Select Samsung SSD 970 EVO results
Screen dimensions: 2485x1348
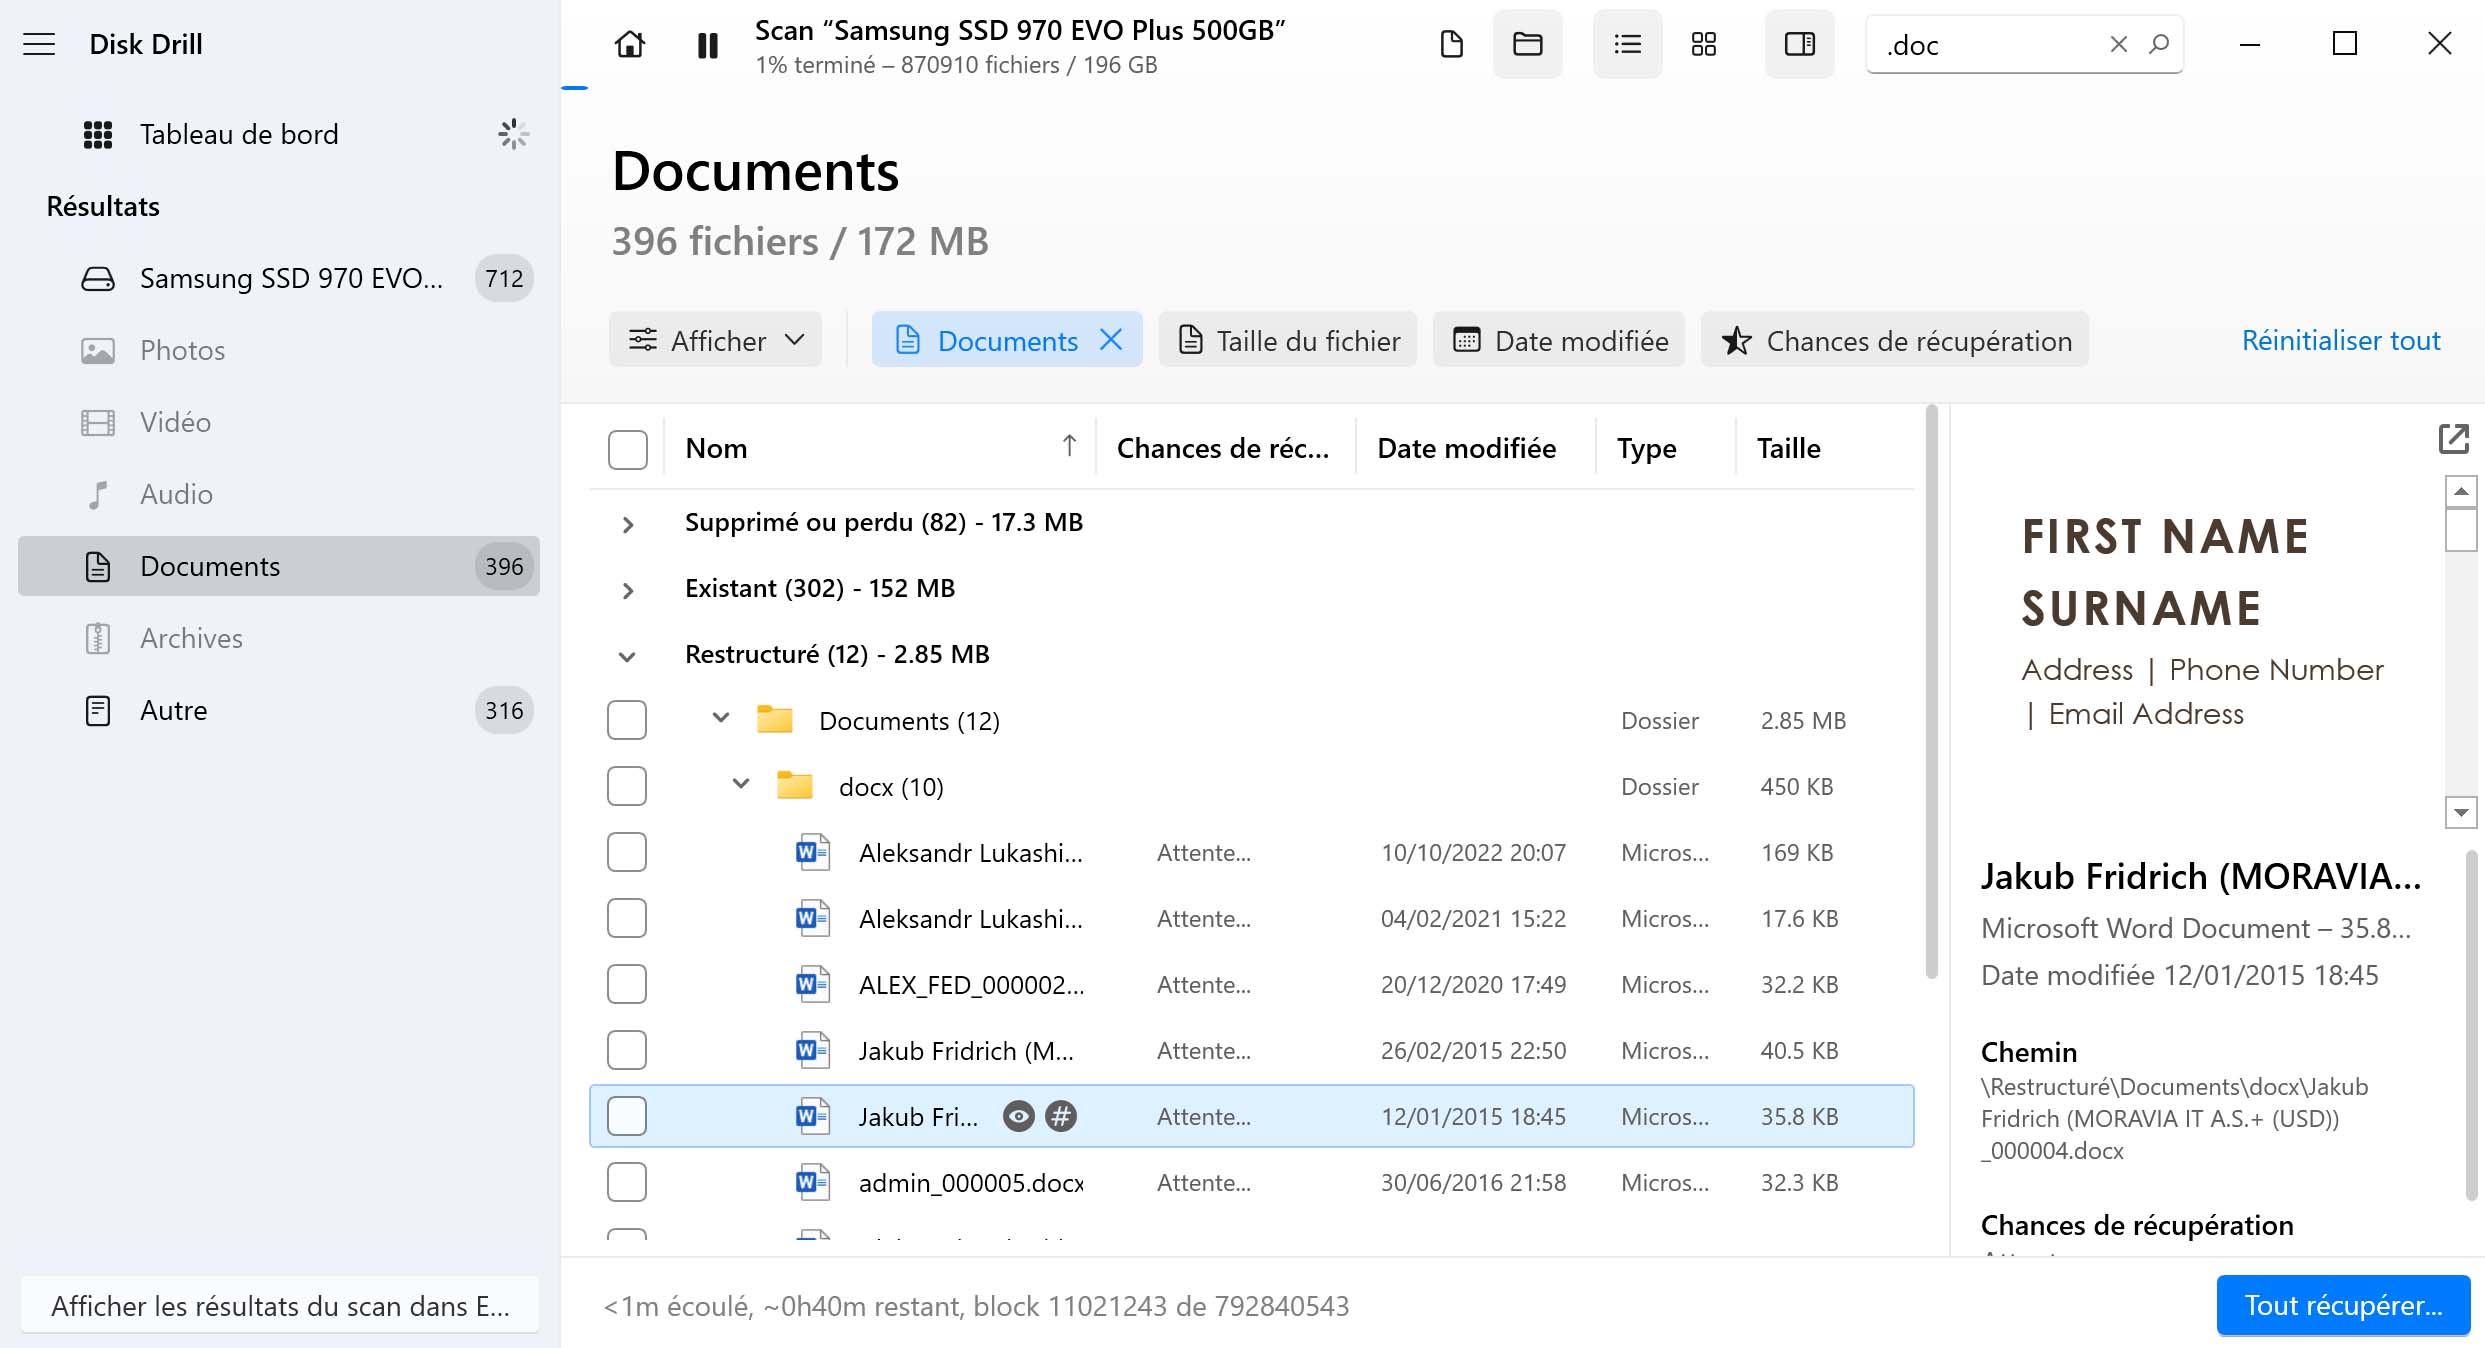point(279,278)
